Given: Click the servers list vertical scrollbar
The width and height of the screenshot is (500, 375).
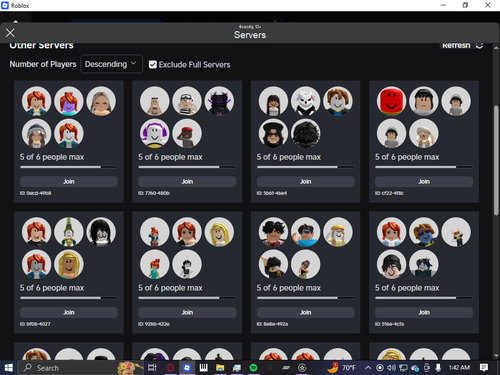Looking at the screenshot, I should (496, 160).
